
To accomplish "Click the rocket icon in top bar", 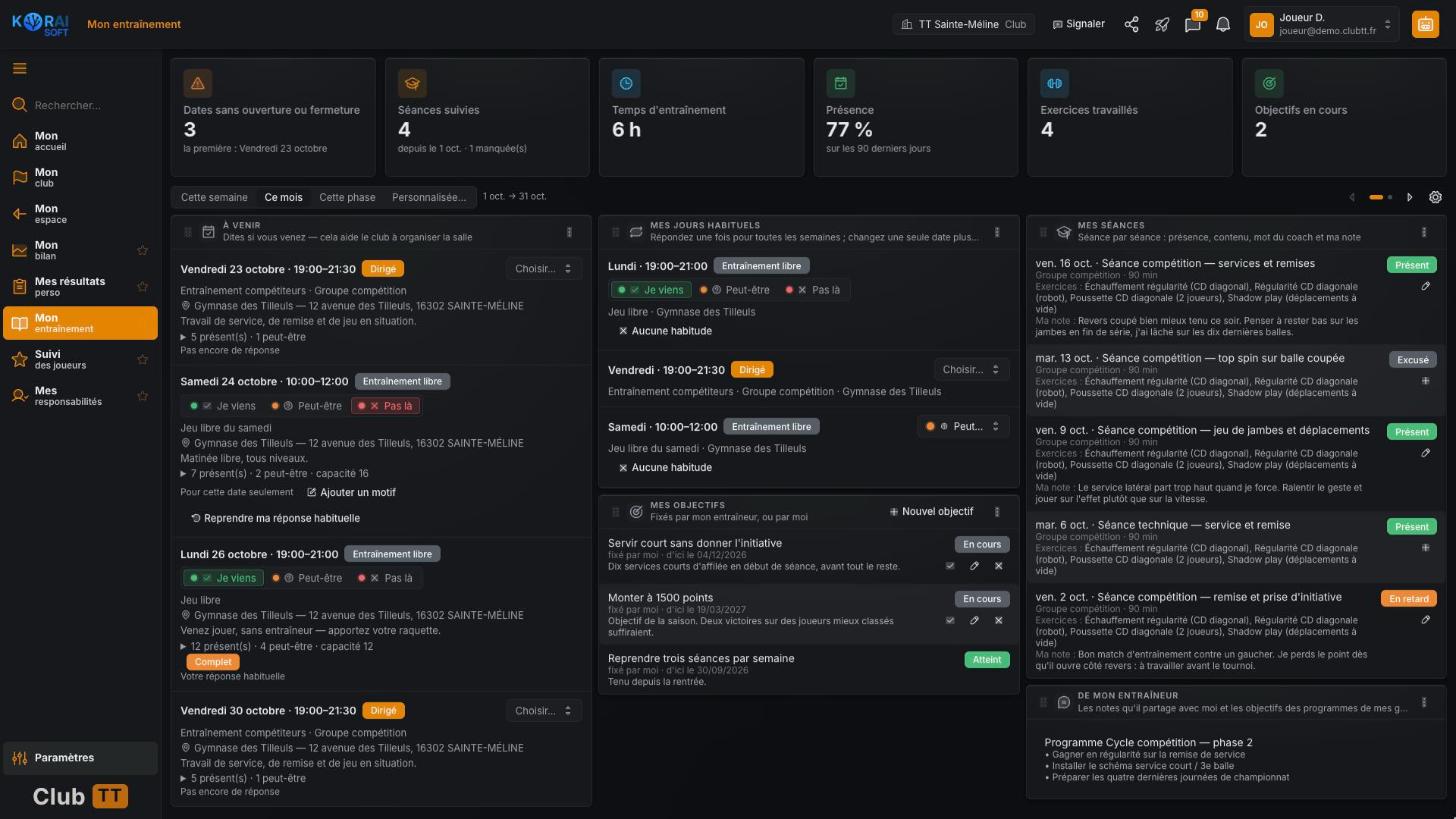I will pos(1162,24).
